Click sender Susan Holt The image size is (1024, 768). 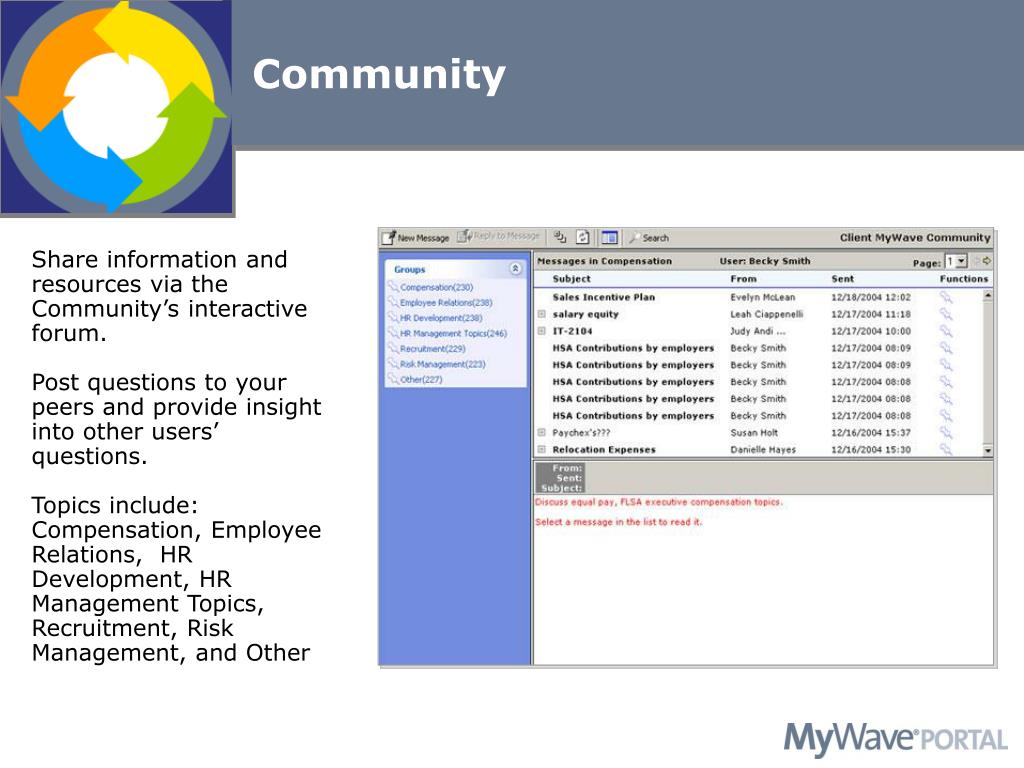754,432
